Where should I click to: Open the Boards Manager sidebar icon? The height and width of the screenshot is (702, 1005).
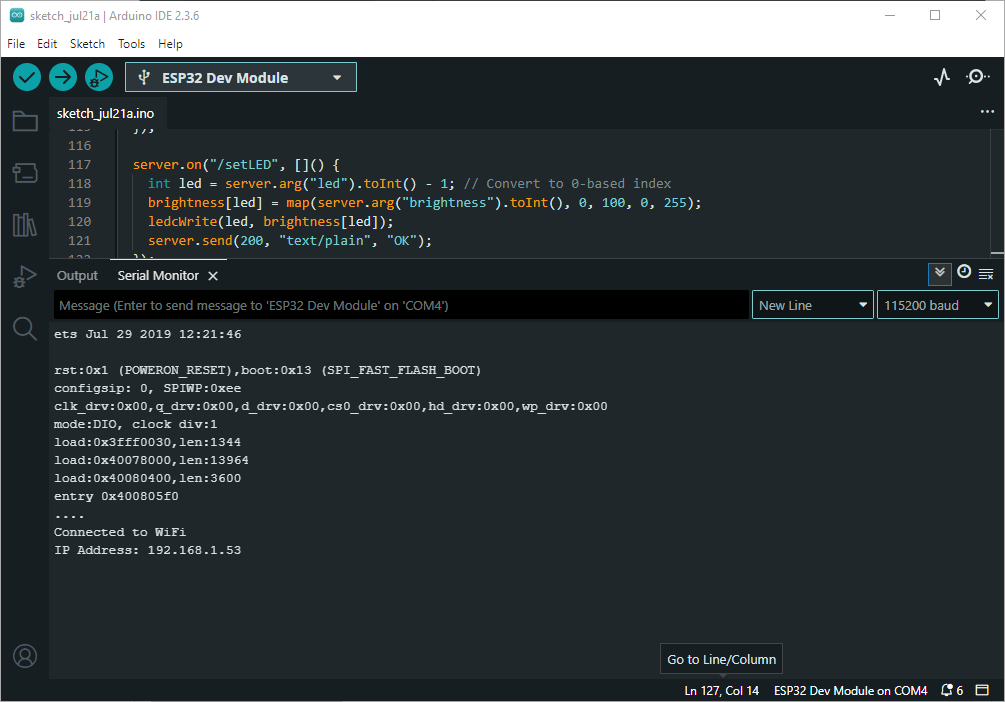tap(25, 172)
